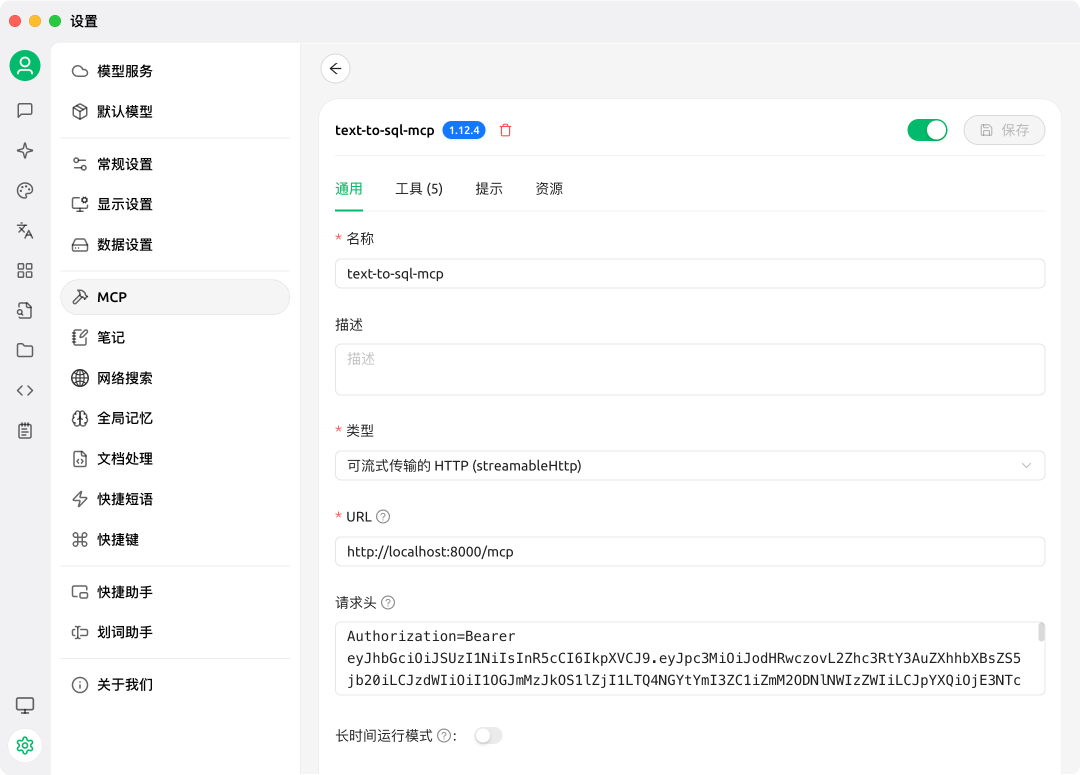Image resolution: width=1080 pixels, height=775 pixels.
Task: Click the paint palette icon in sidebar
Action: coord(25,190)
